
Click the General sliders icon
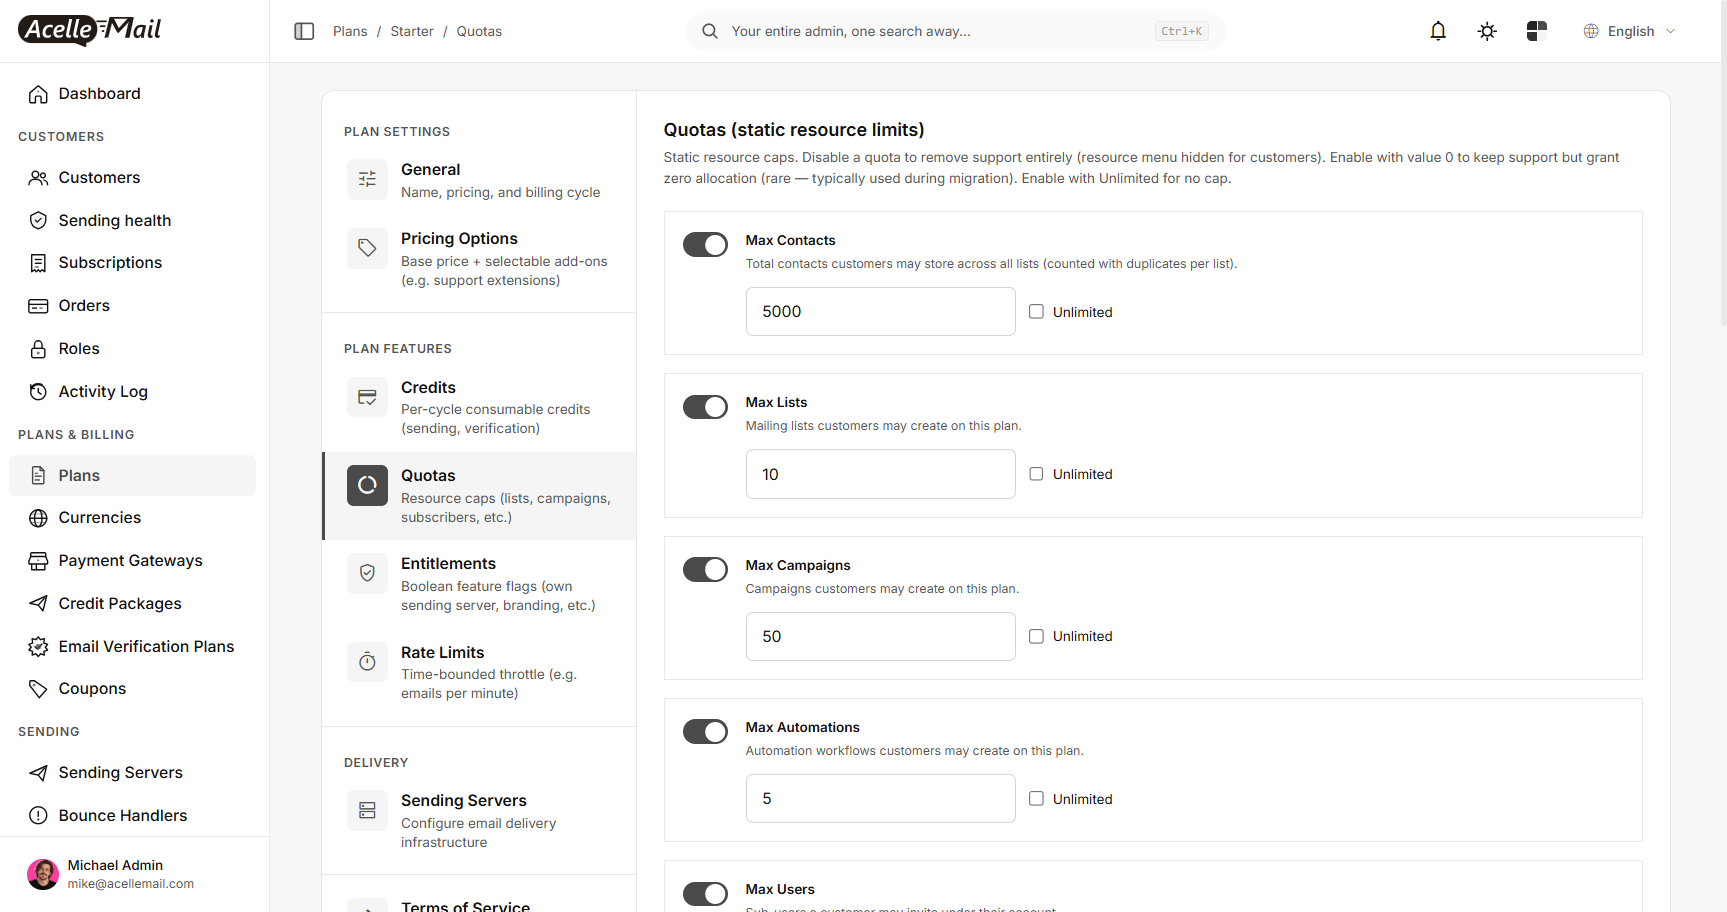tap(367, 179)
